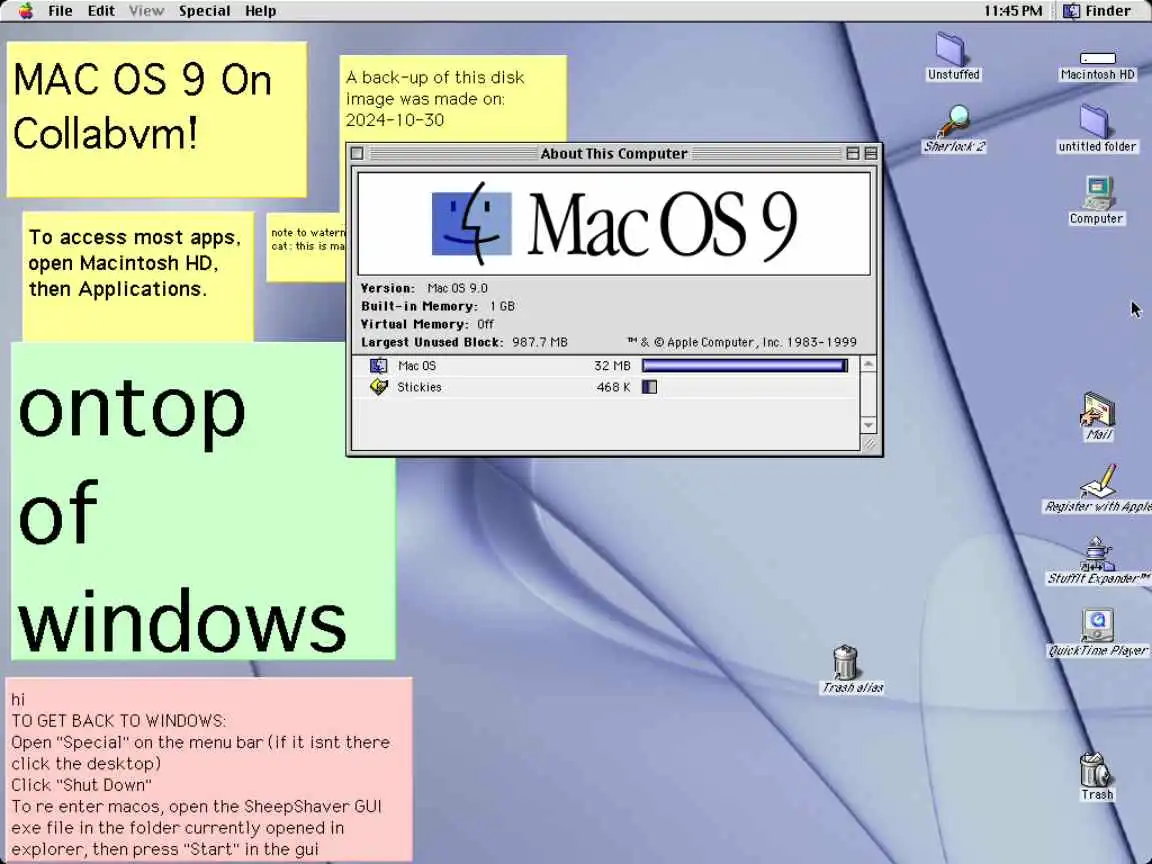Click the Mac OS icon in memory list
1152x864 pixels.
[378, 365]
